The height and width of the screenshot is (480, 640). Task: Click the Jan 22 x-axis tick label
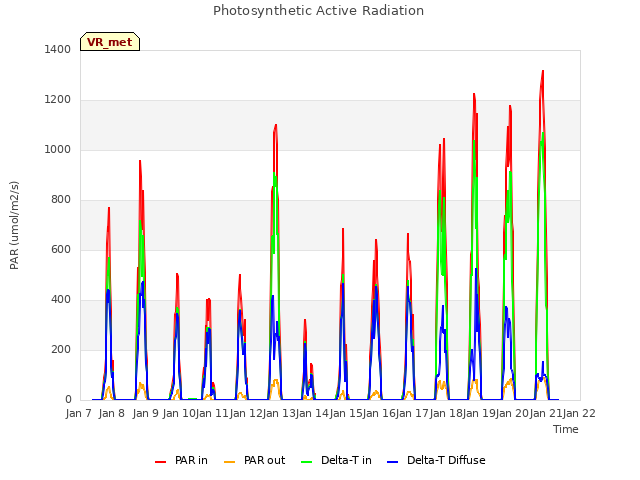coord(579,413)
